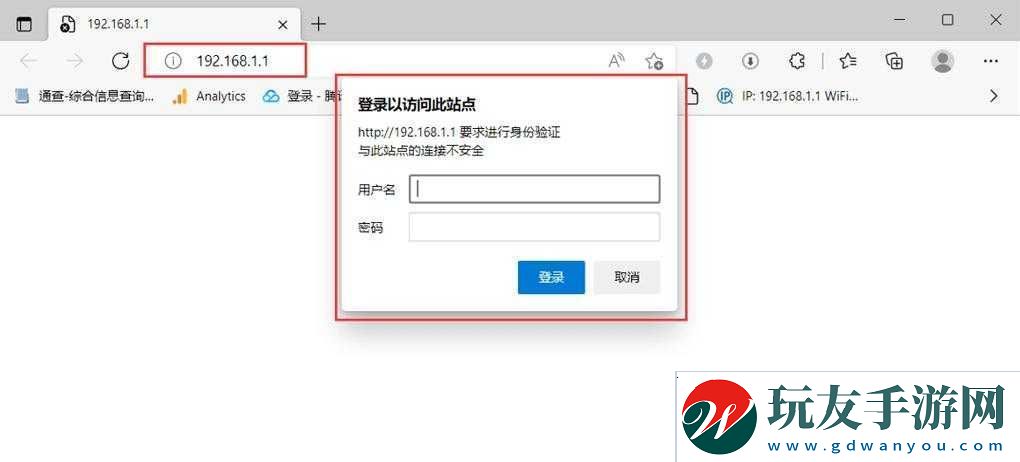This screenshot has height=462, width=1020.
Task: Focus the 用户名 input field
Action: coord(534,189)
